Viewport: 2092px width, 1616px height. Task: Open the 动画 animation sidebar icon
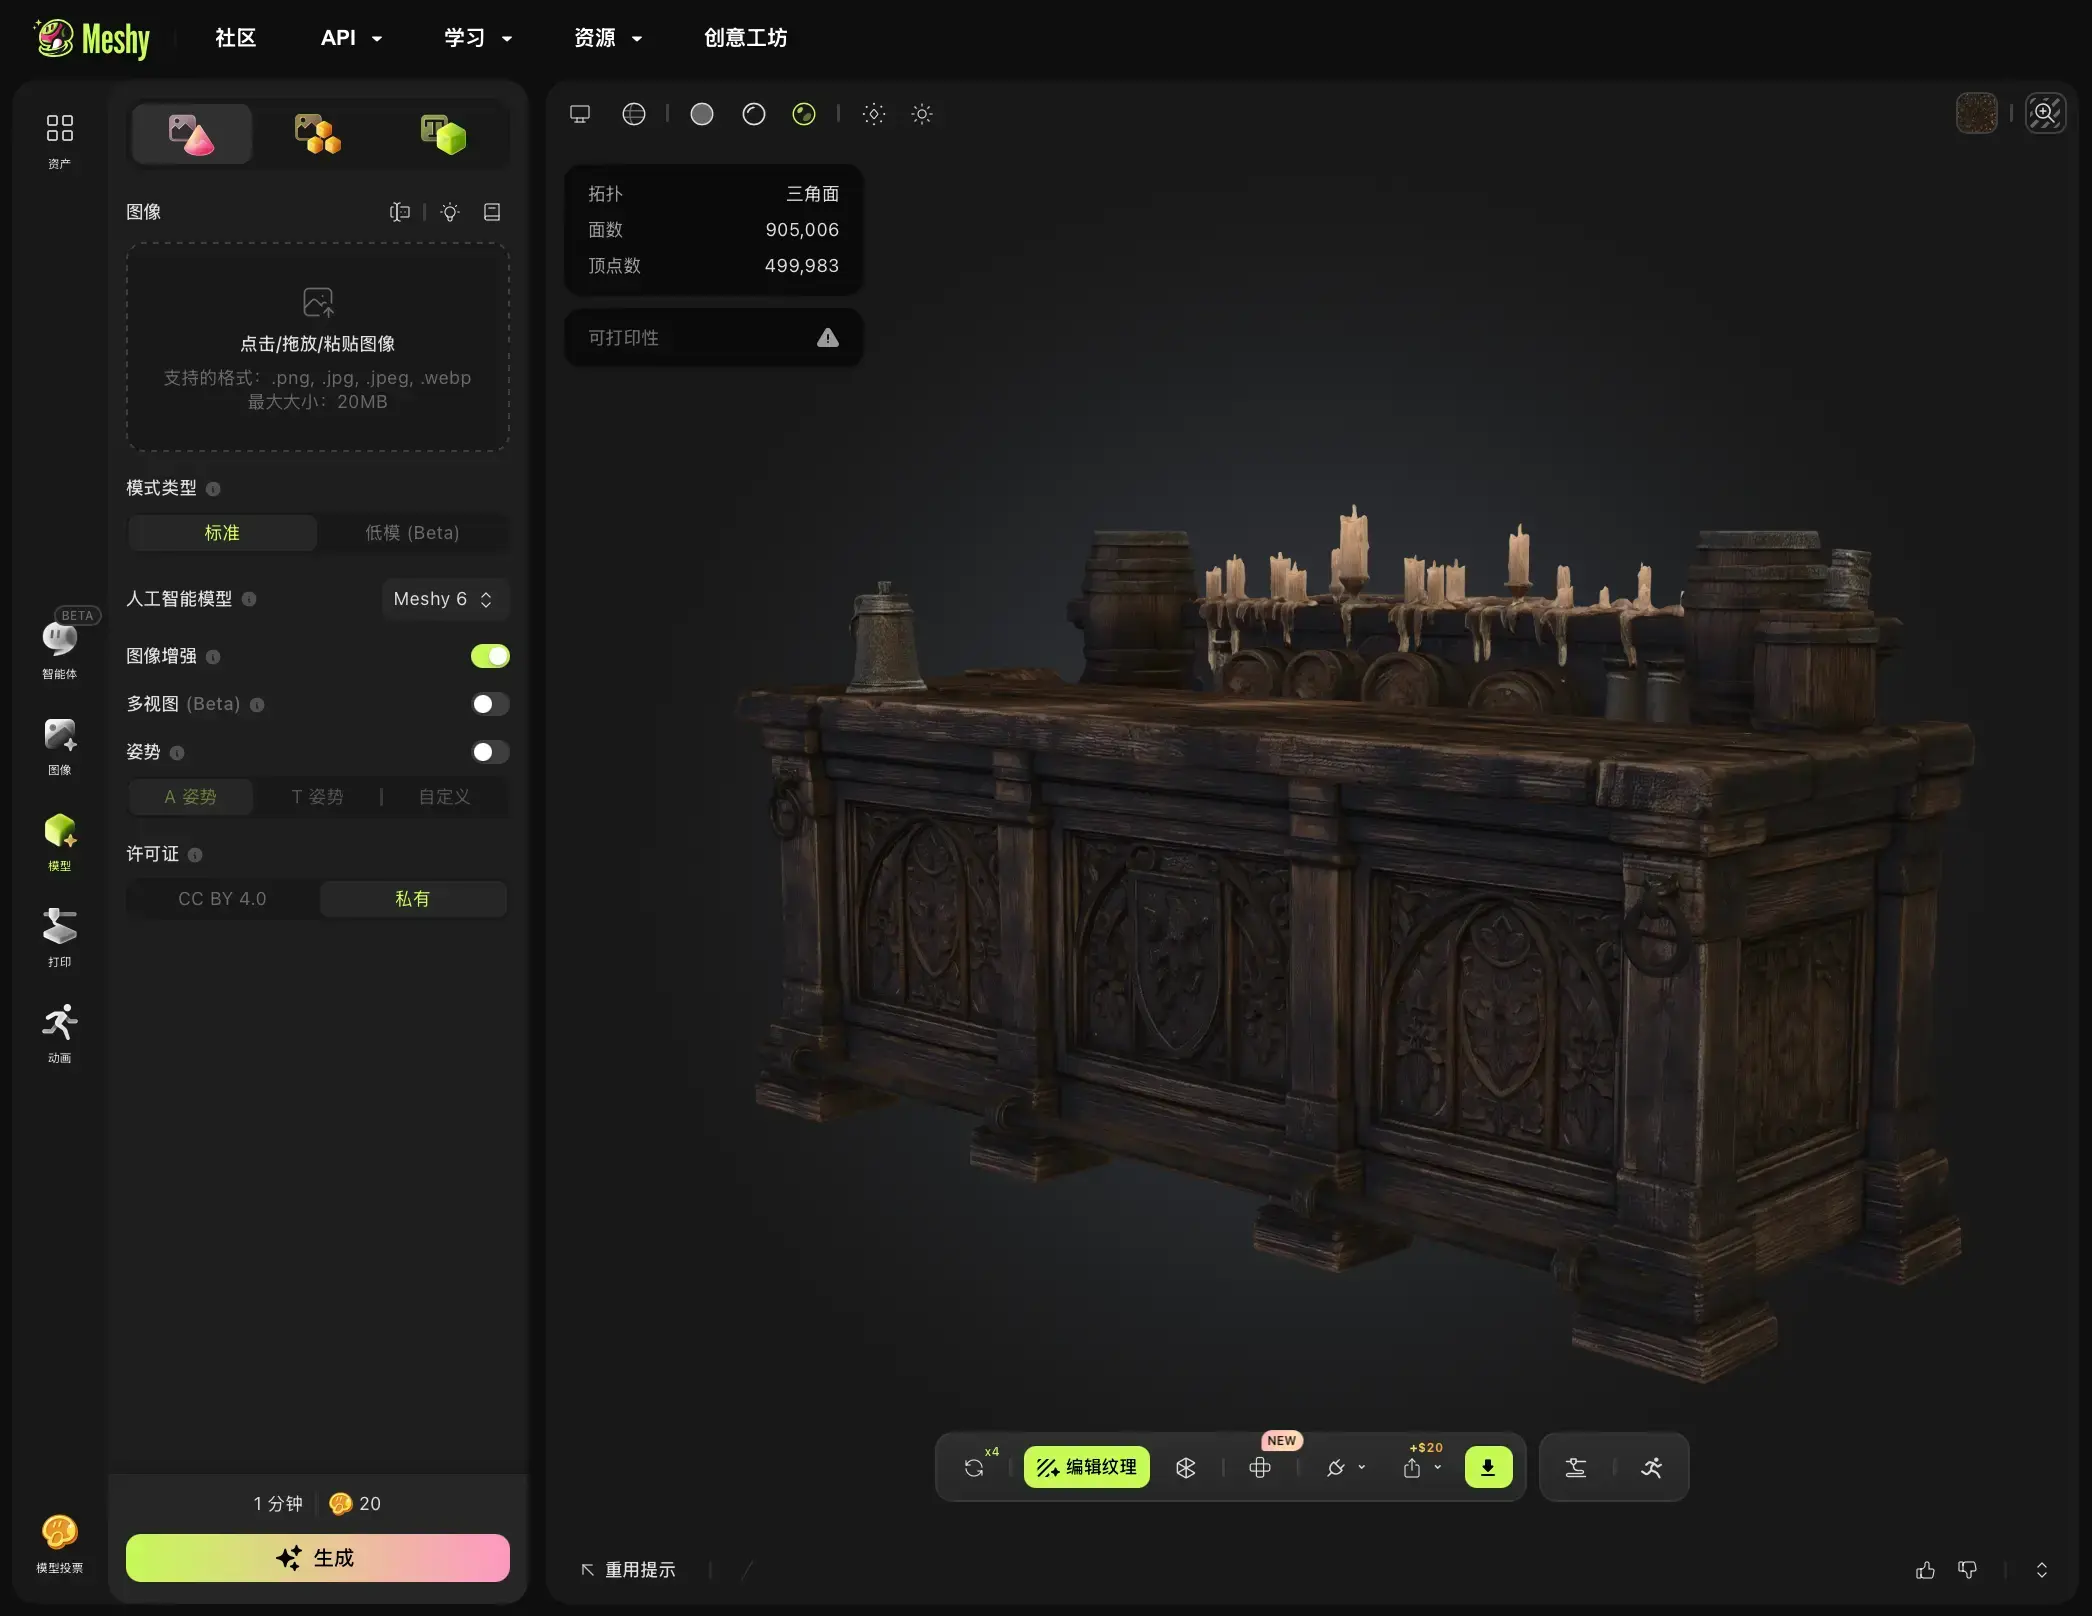[59, 1033]
